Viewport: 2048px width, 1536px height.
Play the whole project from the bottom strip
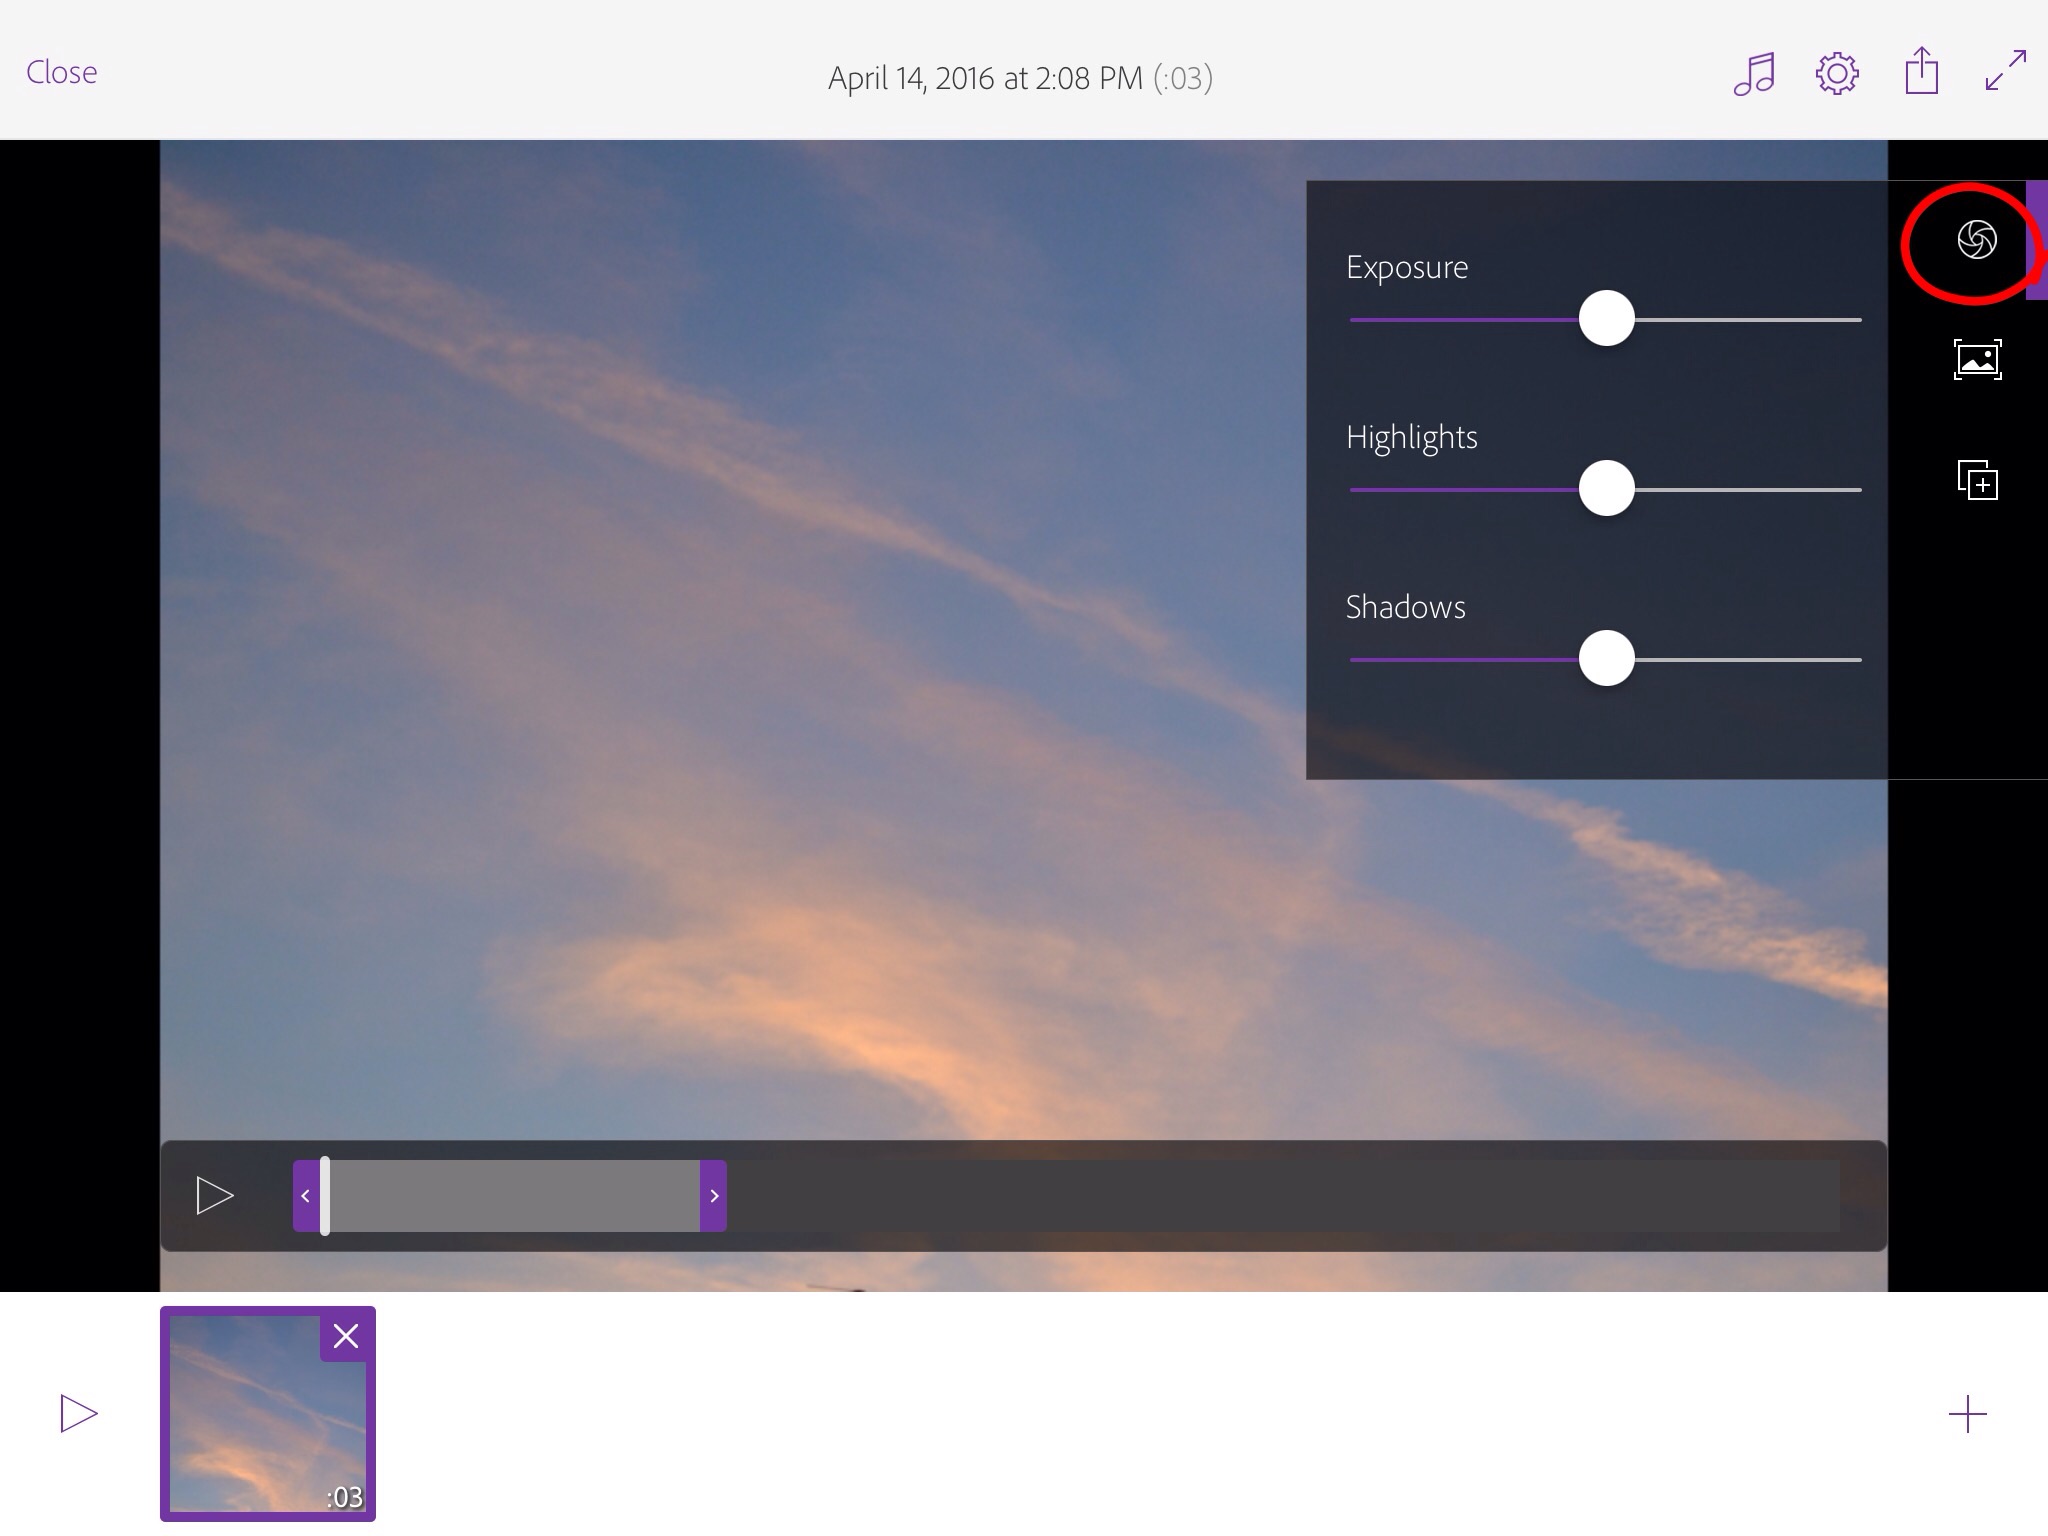78,1414
